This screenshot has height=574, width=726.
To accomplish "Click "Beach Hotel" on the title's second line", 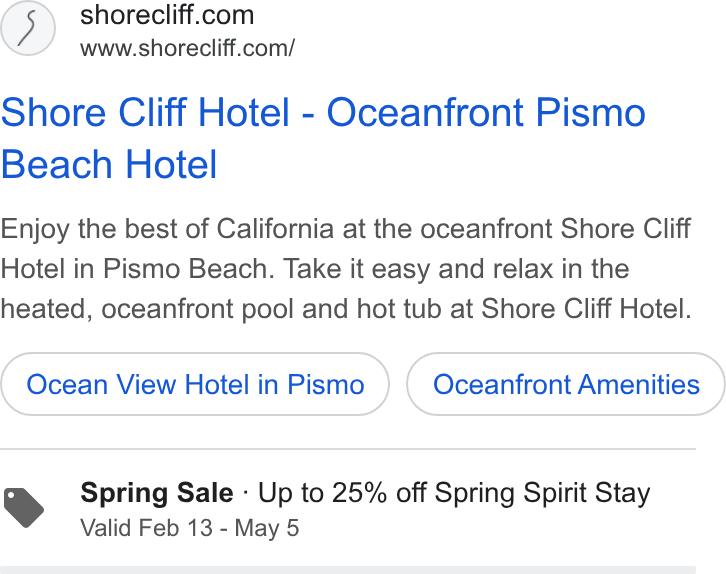I will coord(109,164).
